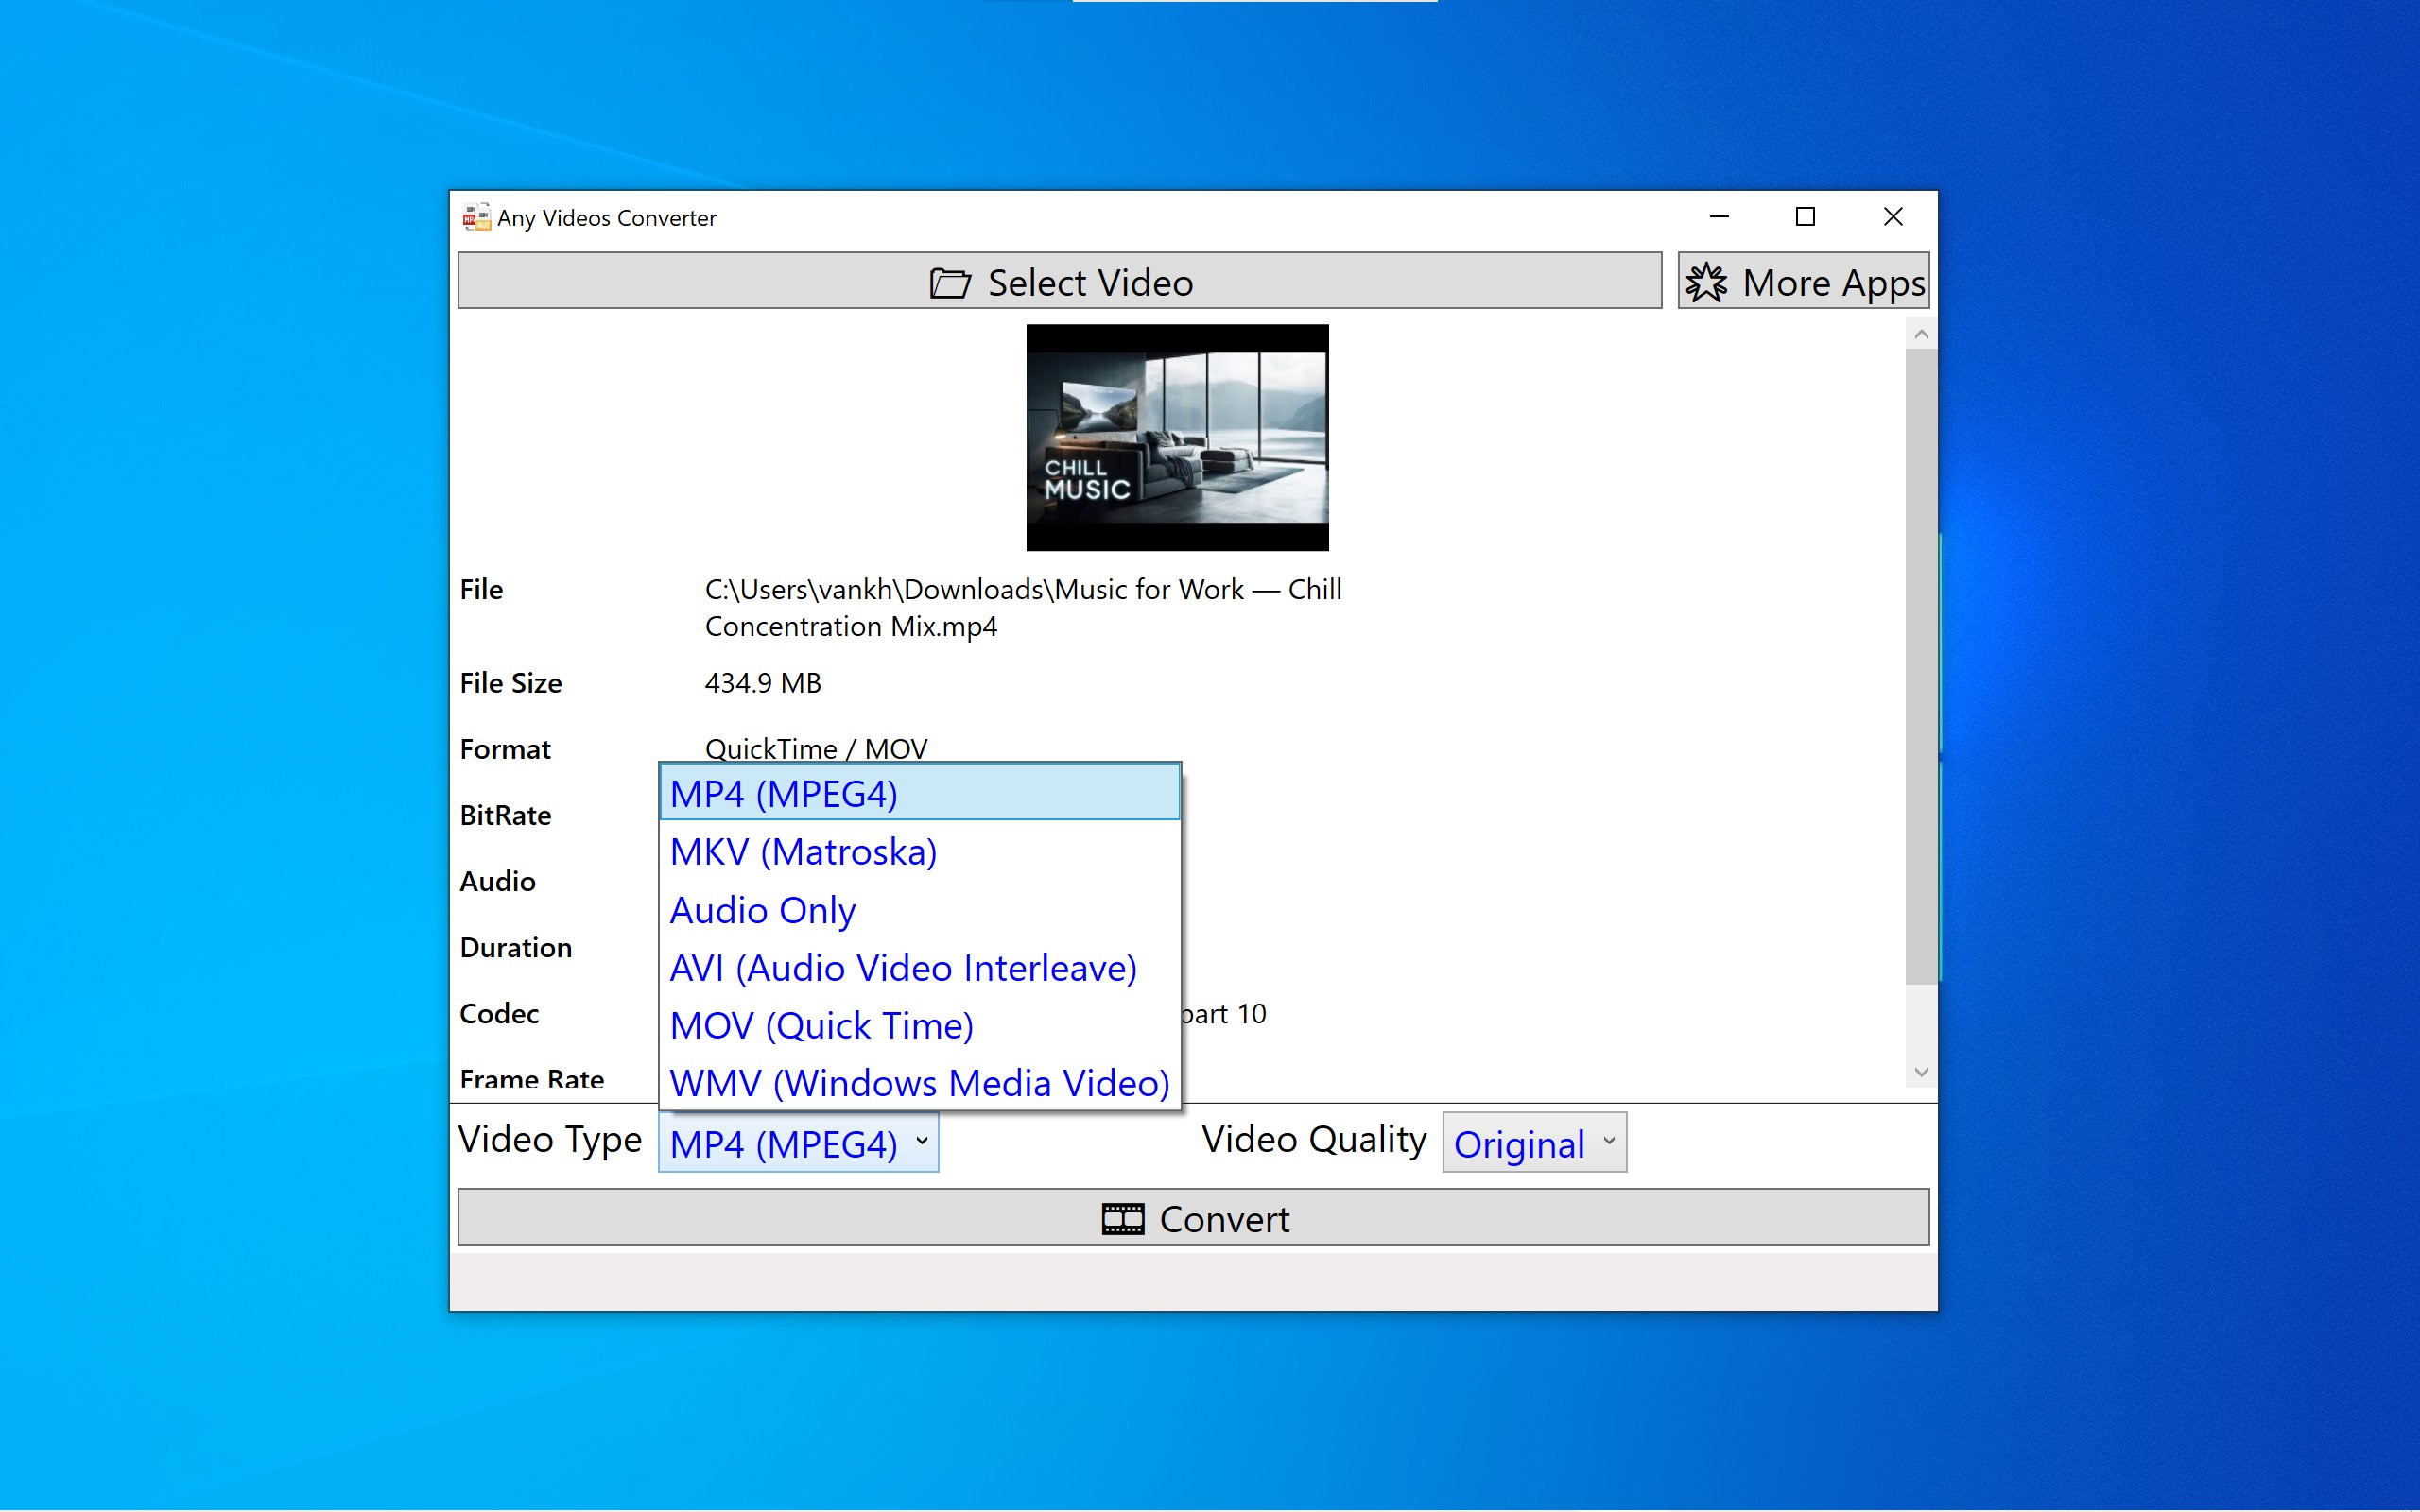Maximize the Any Videos Converter window

click(1805, 217)
